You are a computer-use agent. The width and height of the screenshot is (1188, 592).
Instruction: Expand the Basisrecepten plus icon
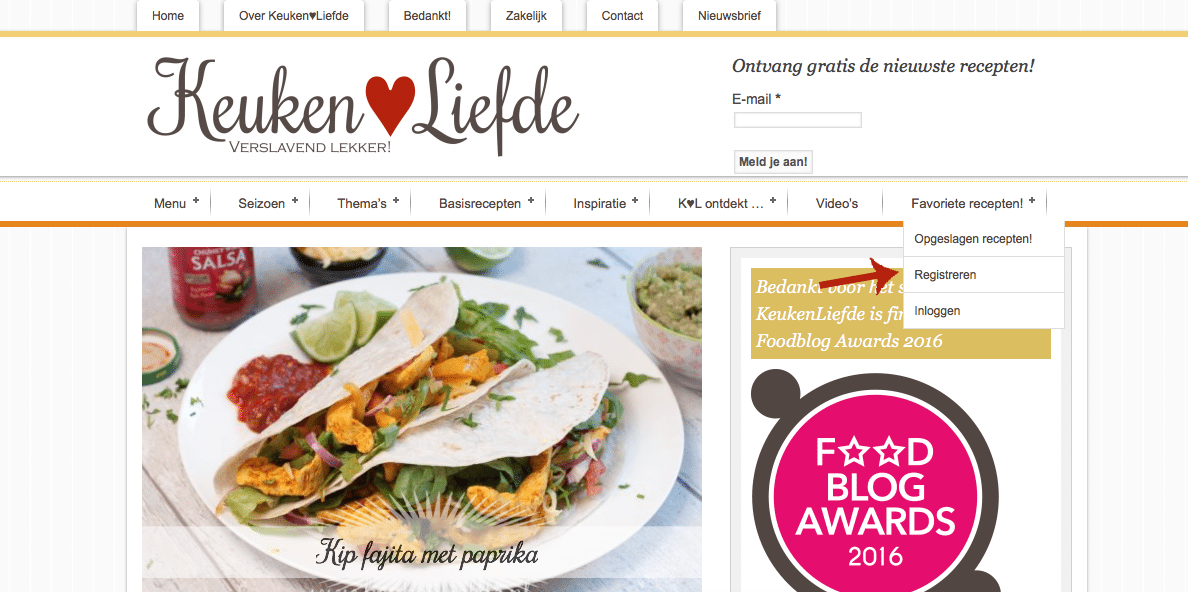[x=530, y=201]
